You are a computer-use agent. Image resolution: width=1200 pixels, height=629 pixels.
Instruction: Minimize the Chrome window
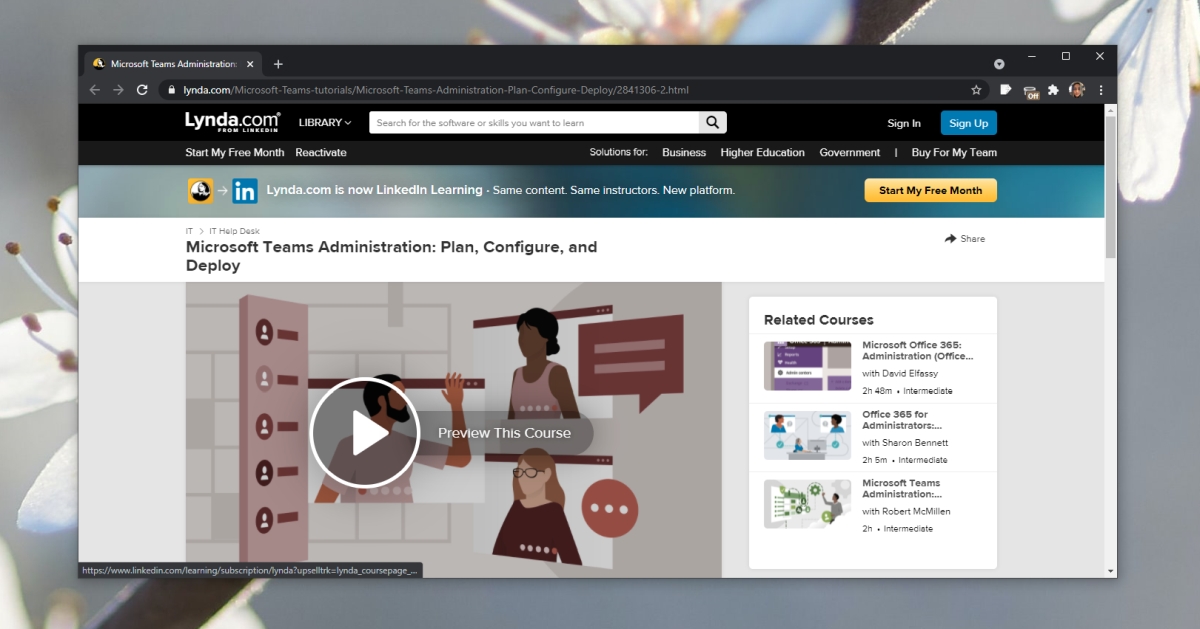pyautogui.click(x=1031, y=56)
